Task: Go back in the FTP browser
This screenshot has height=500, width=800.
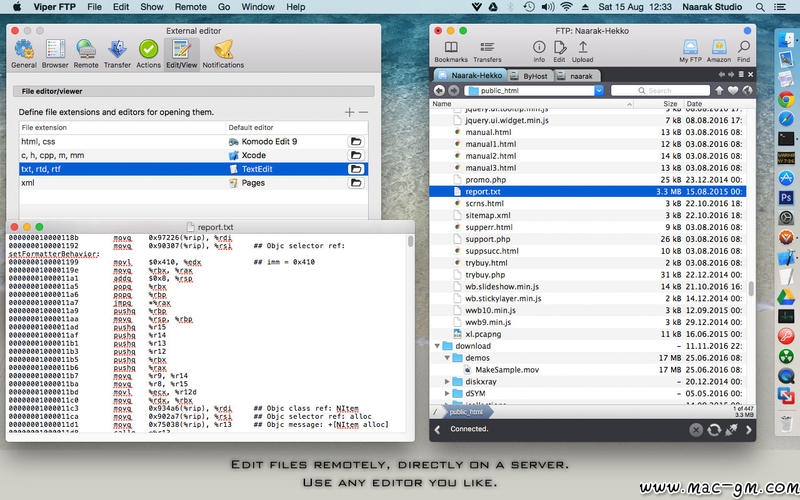Action: pyautogui.click(x=439, y=90)
